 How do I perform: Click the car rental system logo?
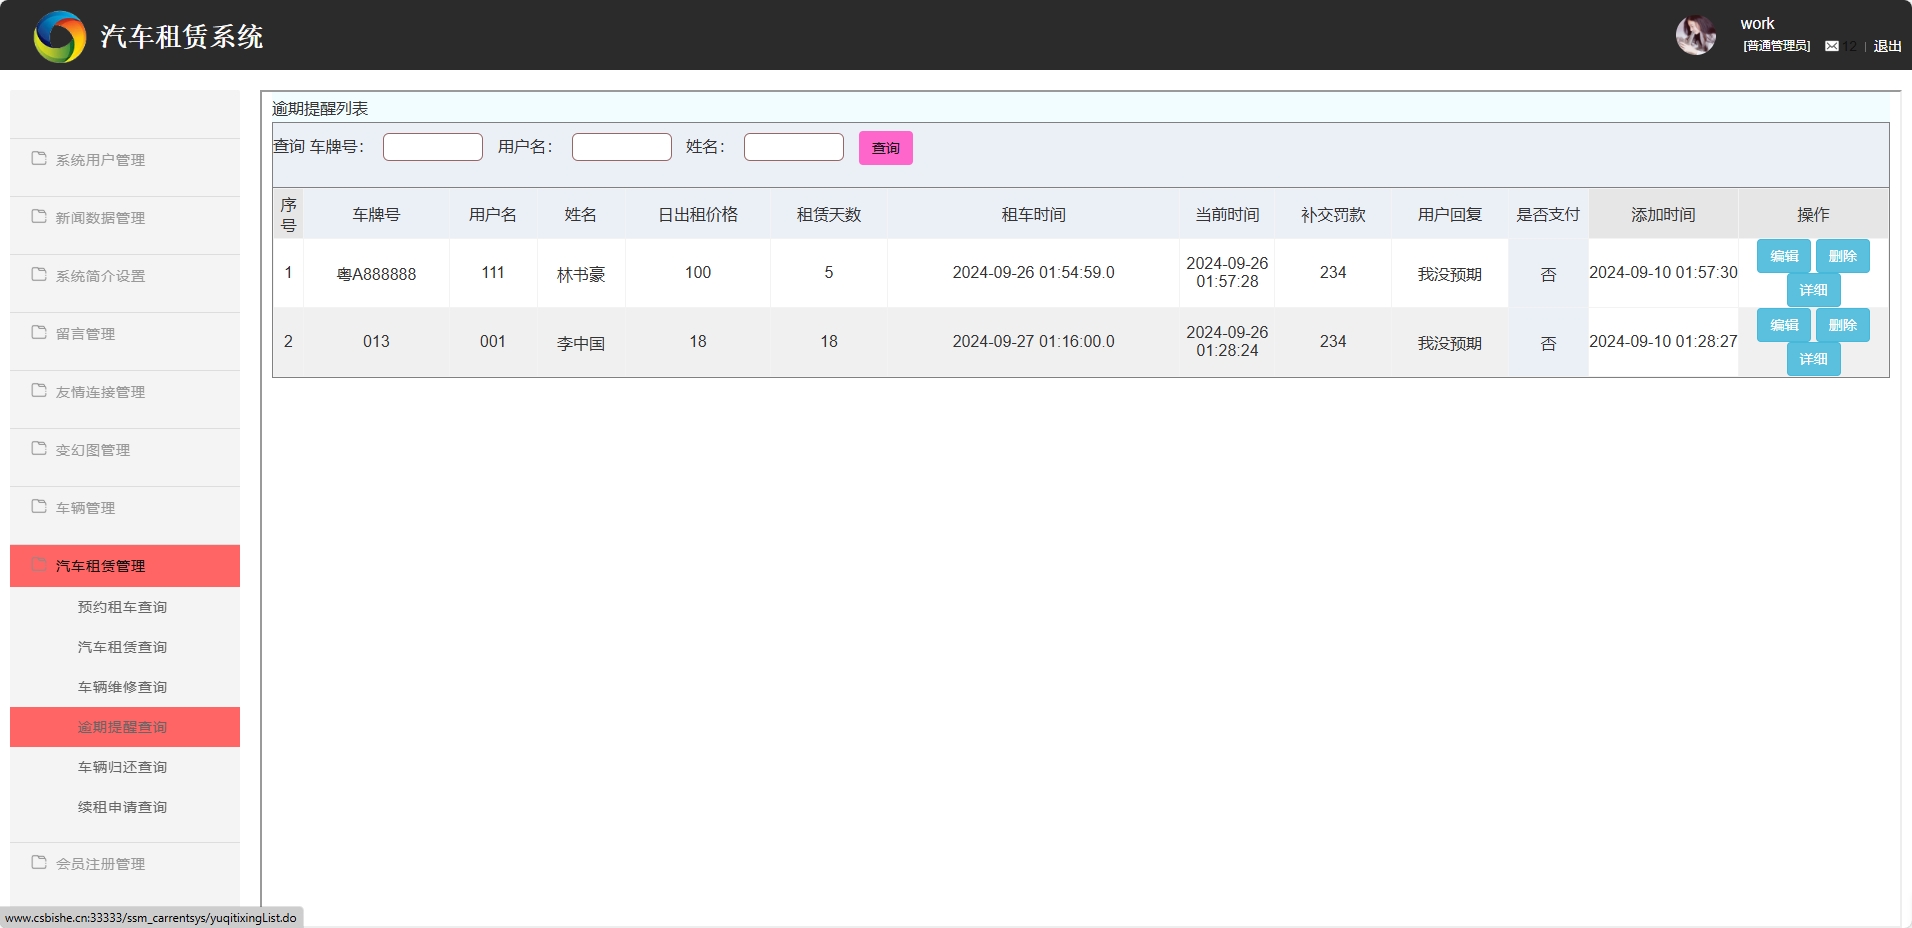coord(60,37)
